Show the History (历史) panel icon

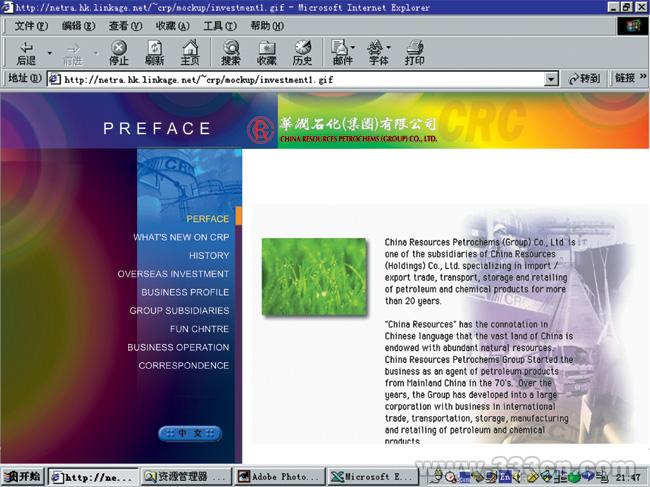302,52
